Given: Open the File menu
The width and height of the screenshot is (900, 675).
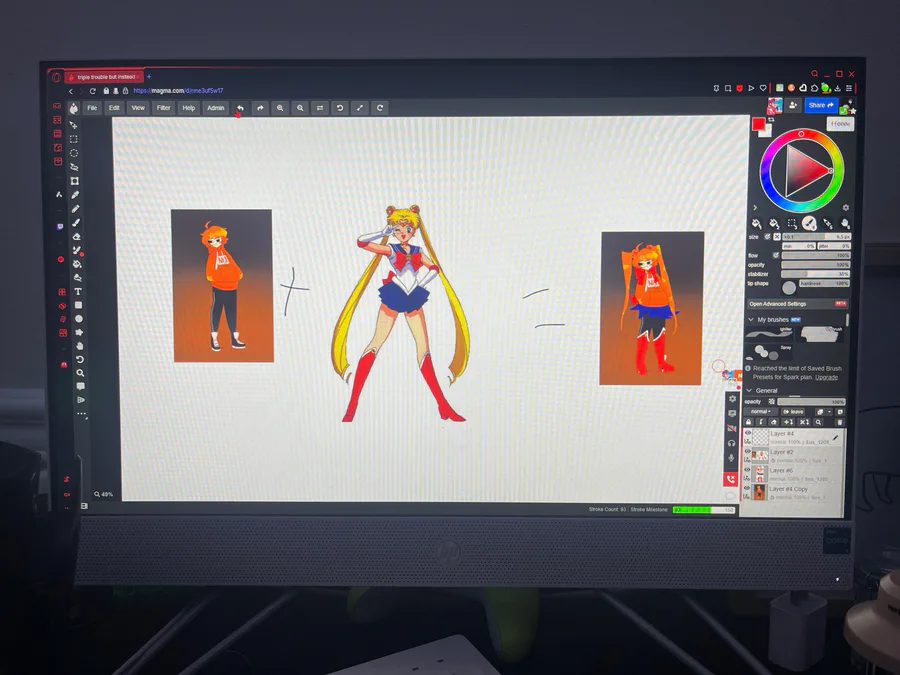Looking at the screenshot, I should (92, 108).
